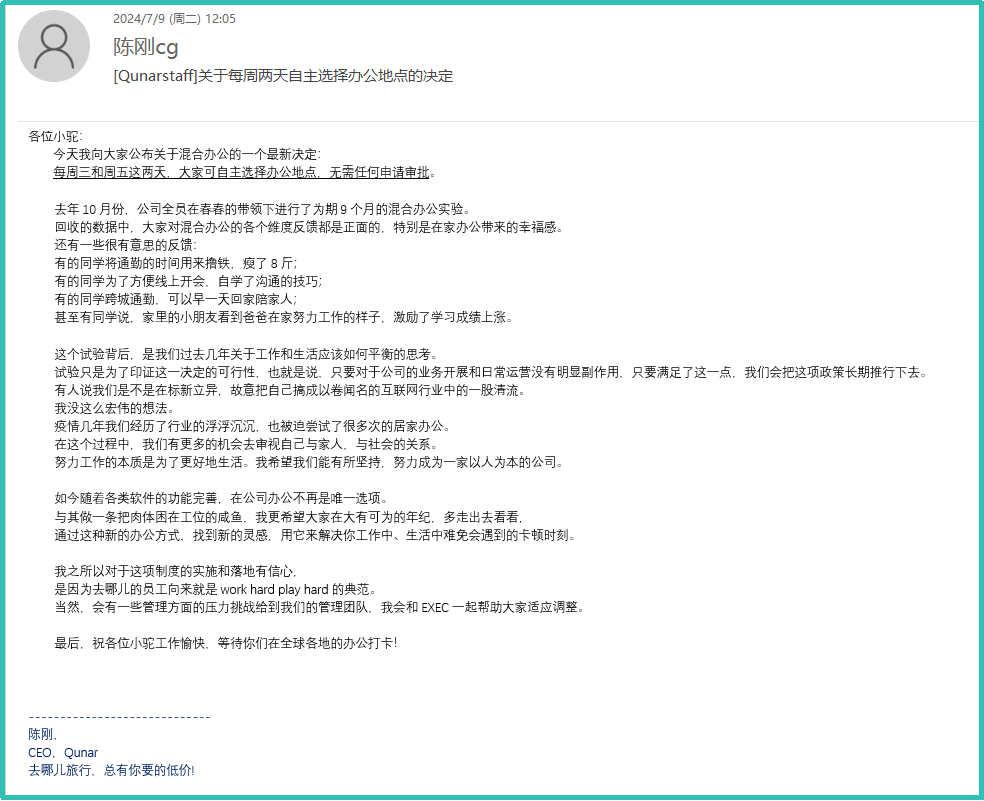Click the 去哪儿旅行 slogan in signature

pos(112,770)
